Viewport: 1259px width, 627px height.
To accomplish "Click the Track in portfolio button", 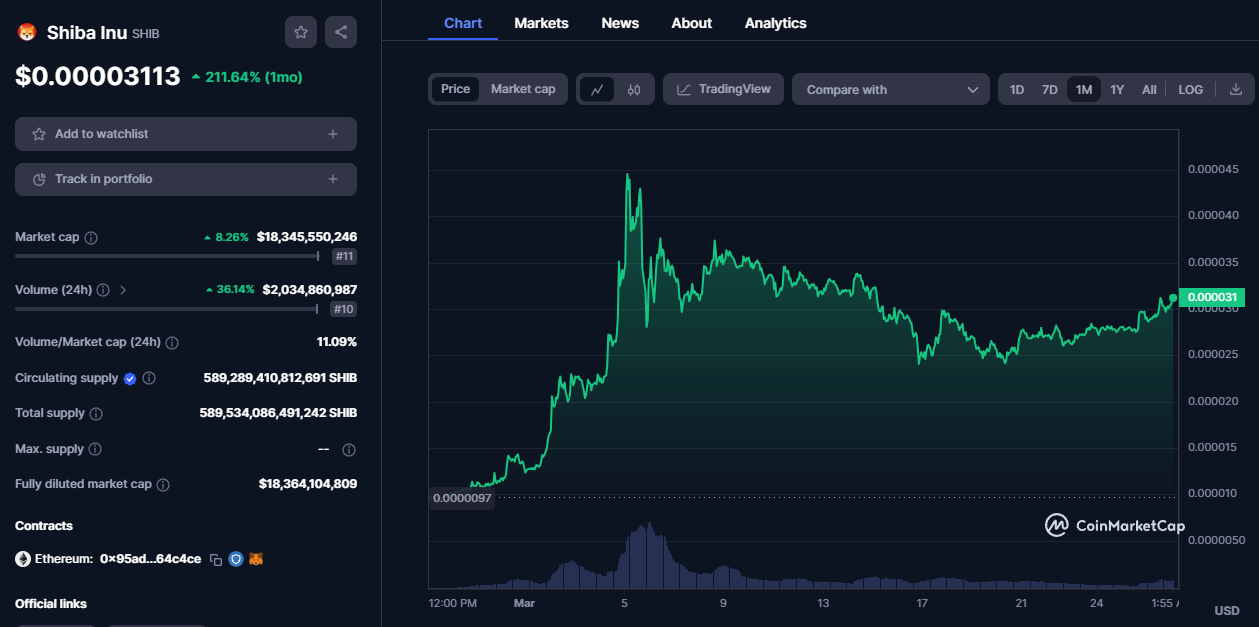I will (186, 179).
